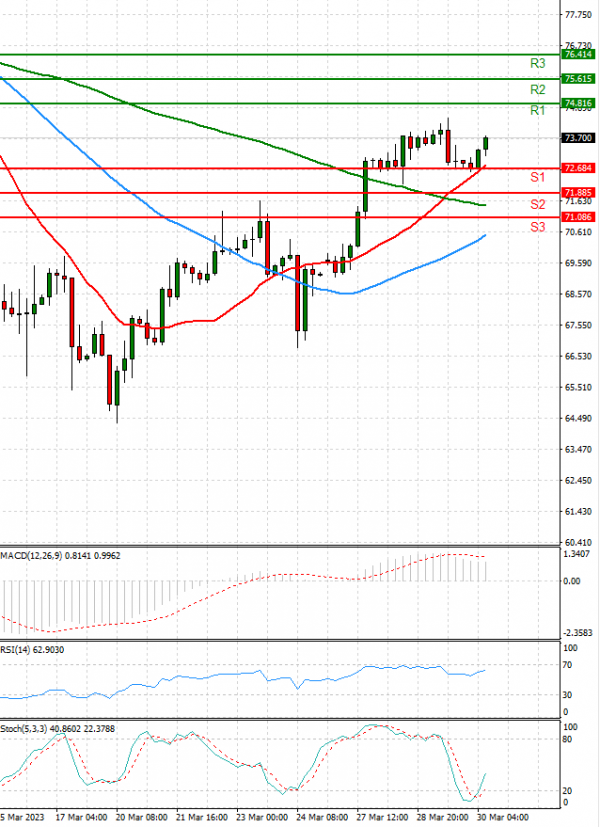Click the MACD scale value -2.3583

pos(577,633)
